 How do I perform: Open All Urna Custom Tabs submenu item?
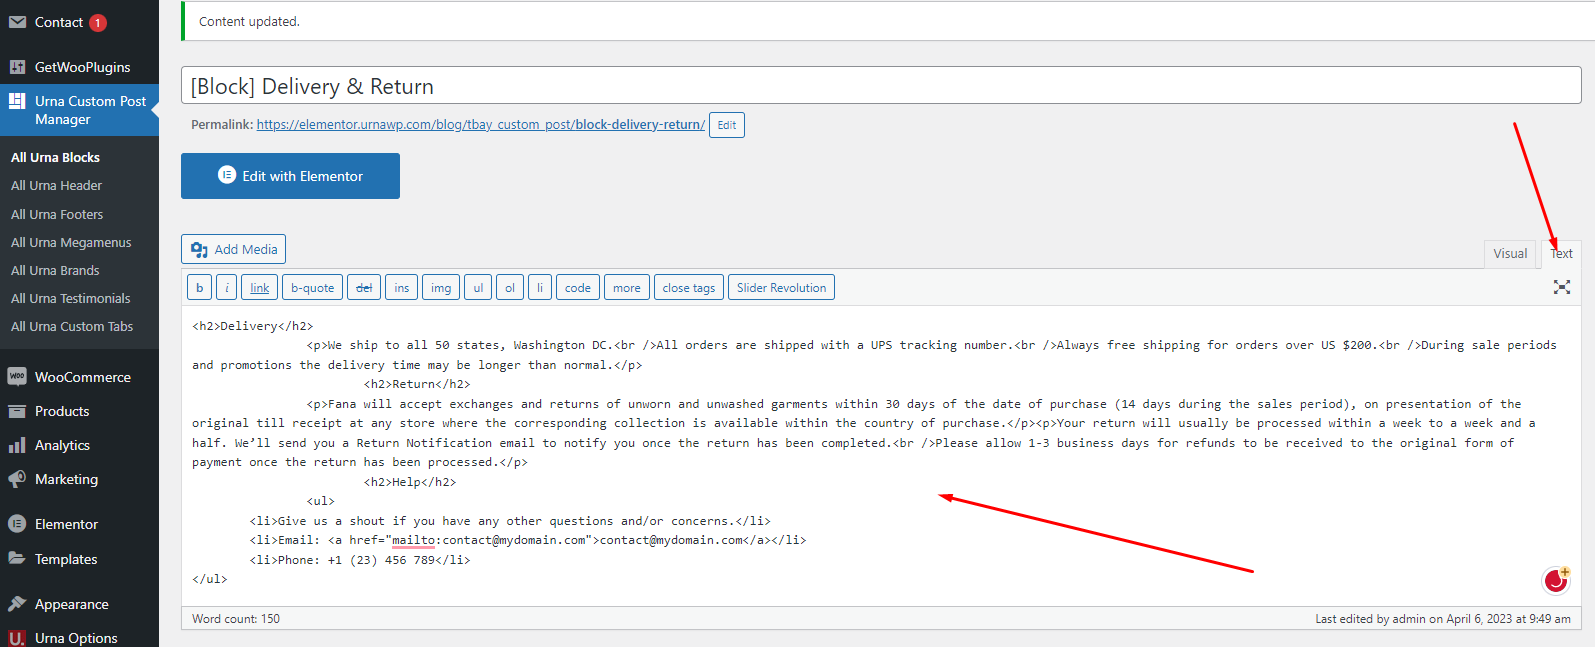(72, 326)
